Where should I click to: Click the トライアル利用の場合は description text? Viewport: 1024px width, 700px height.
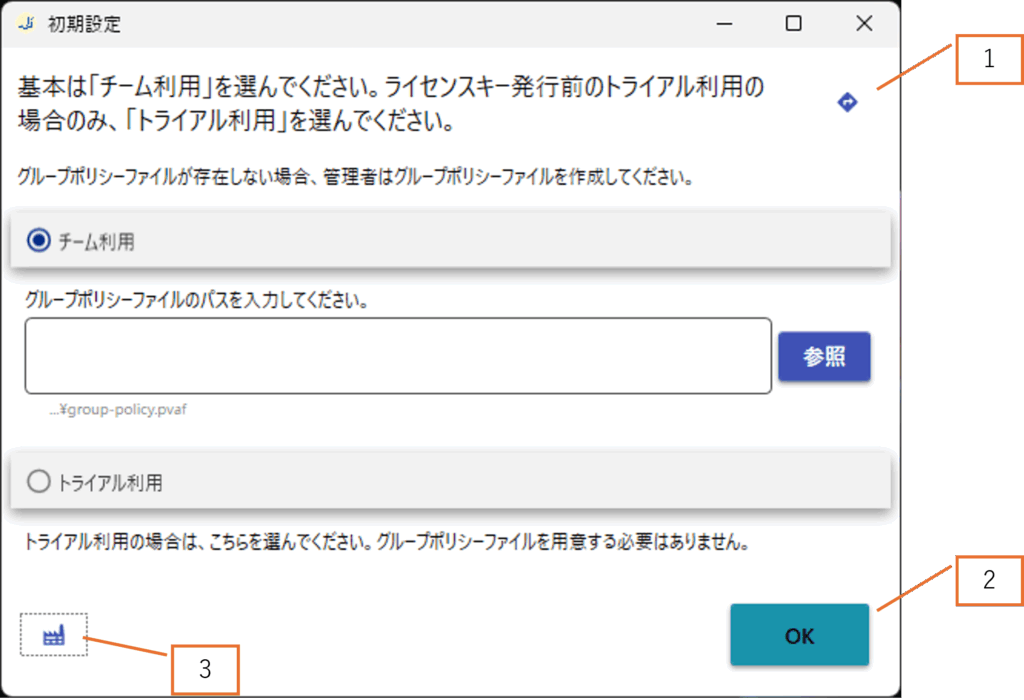click(x=386, y=545)
